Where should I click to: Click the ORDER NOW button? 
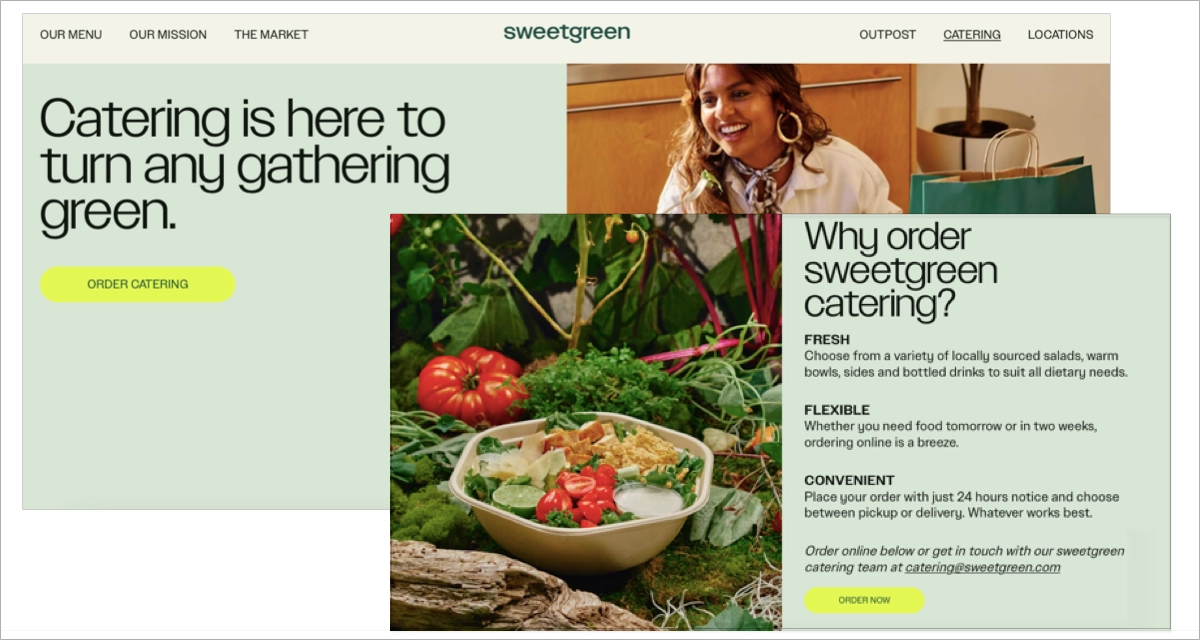pyautogui.click(x=864, y=600)
